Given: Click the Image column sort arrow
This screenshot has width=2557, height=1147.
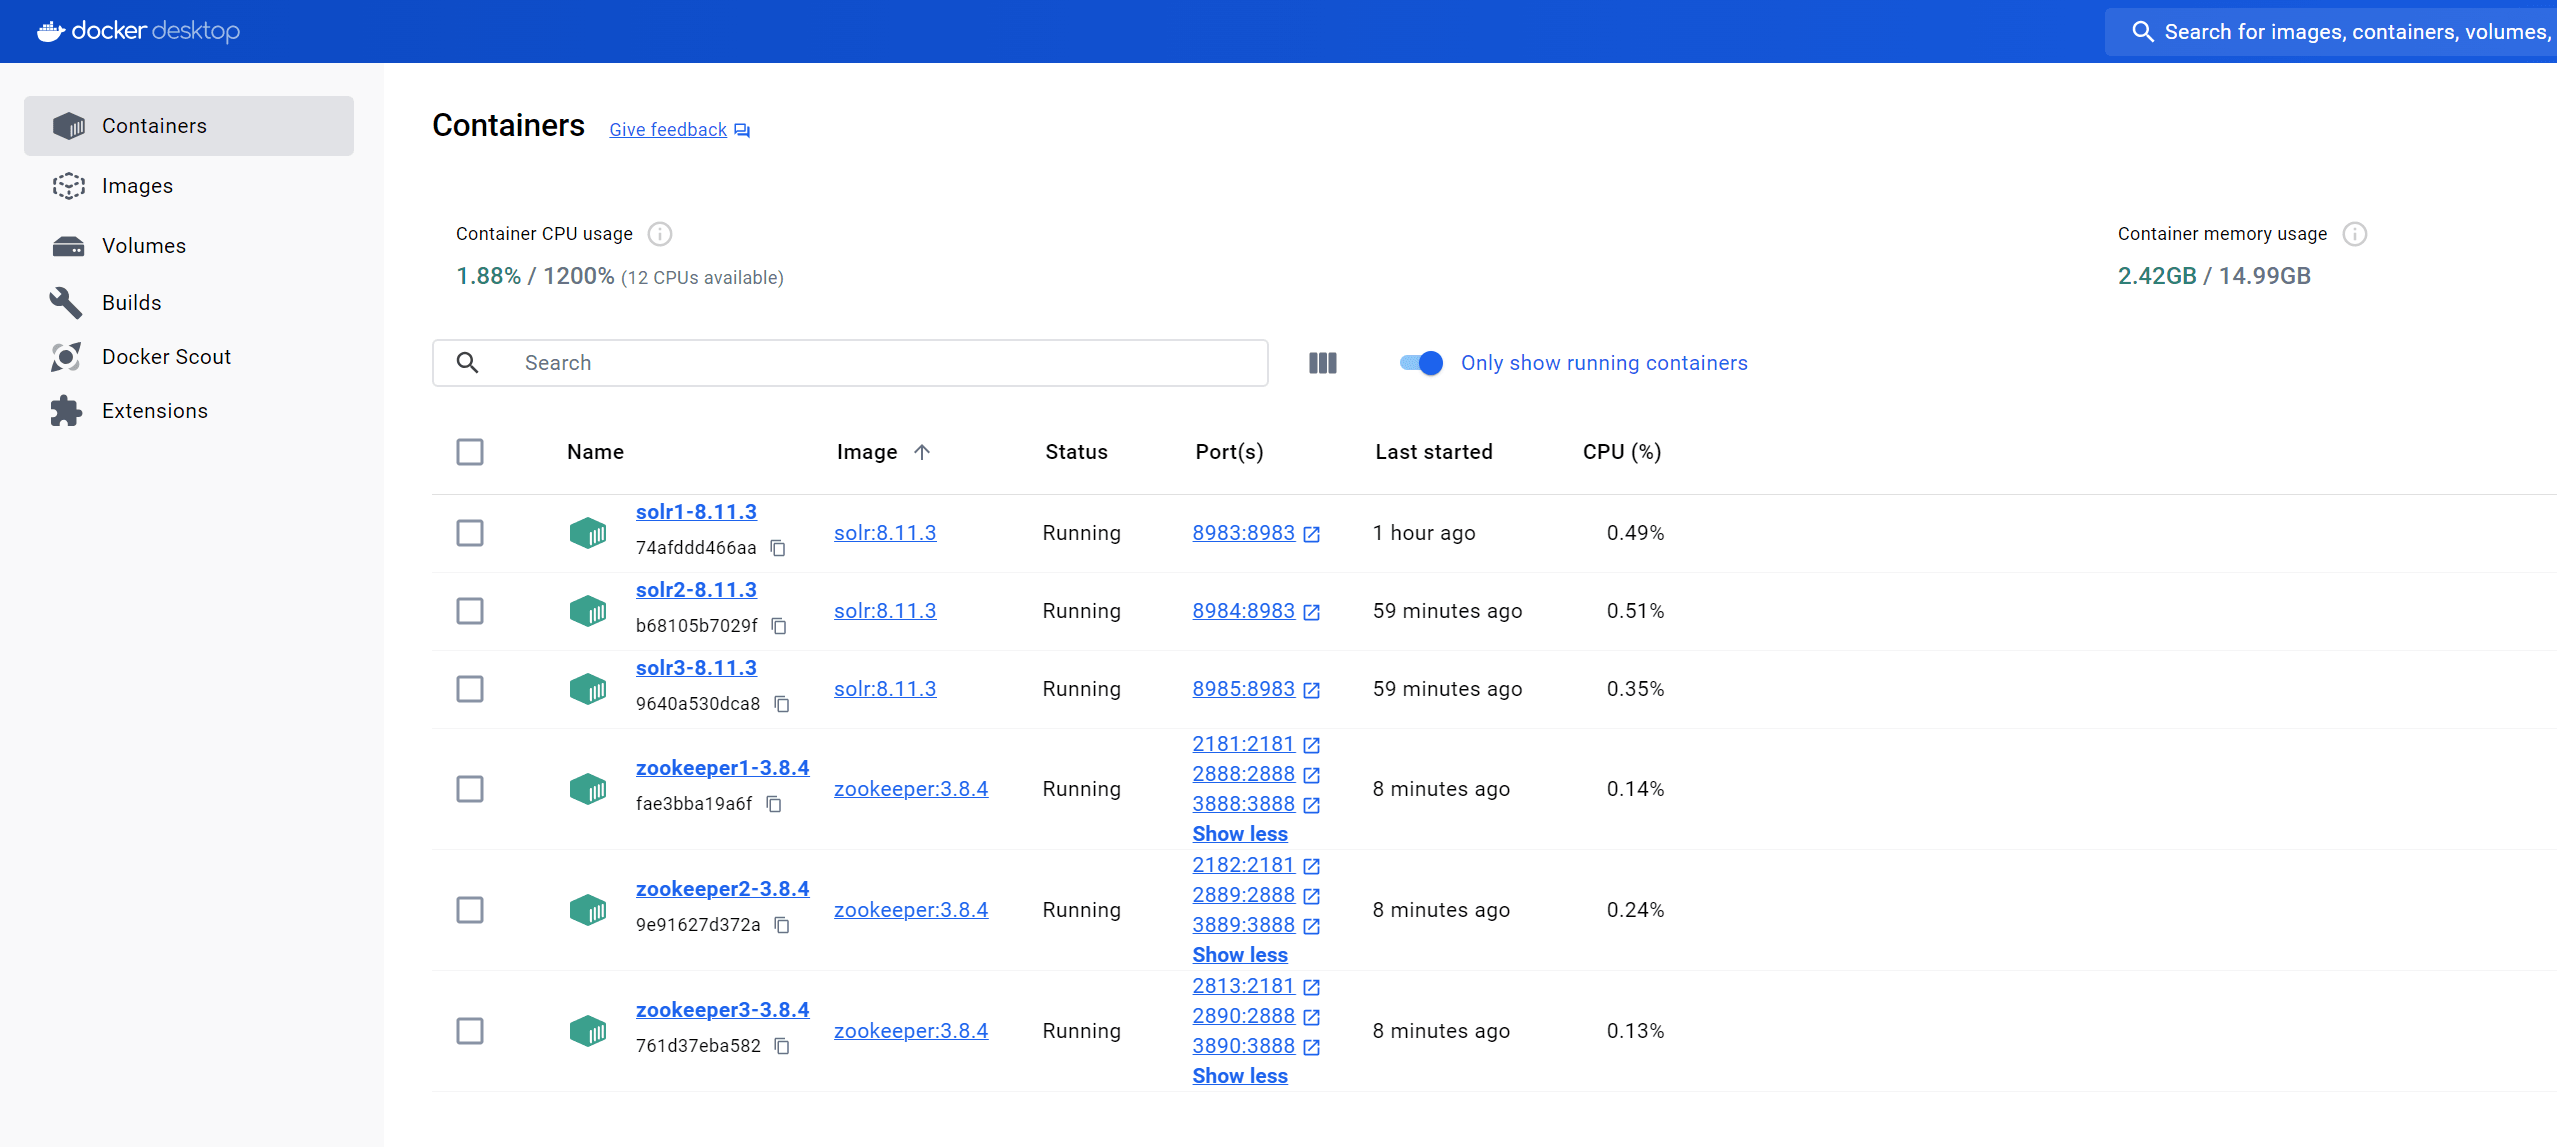Looking at the screenshot, I should point(922,452).
